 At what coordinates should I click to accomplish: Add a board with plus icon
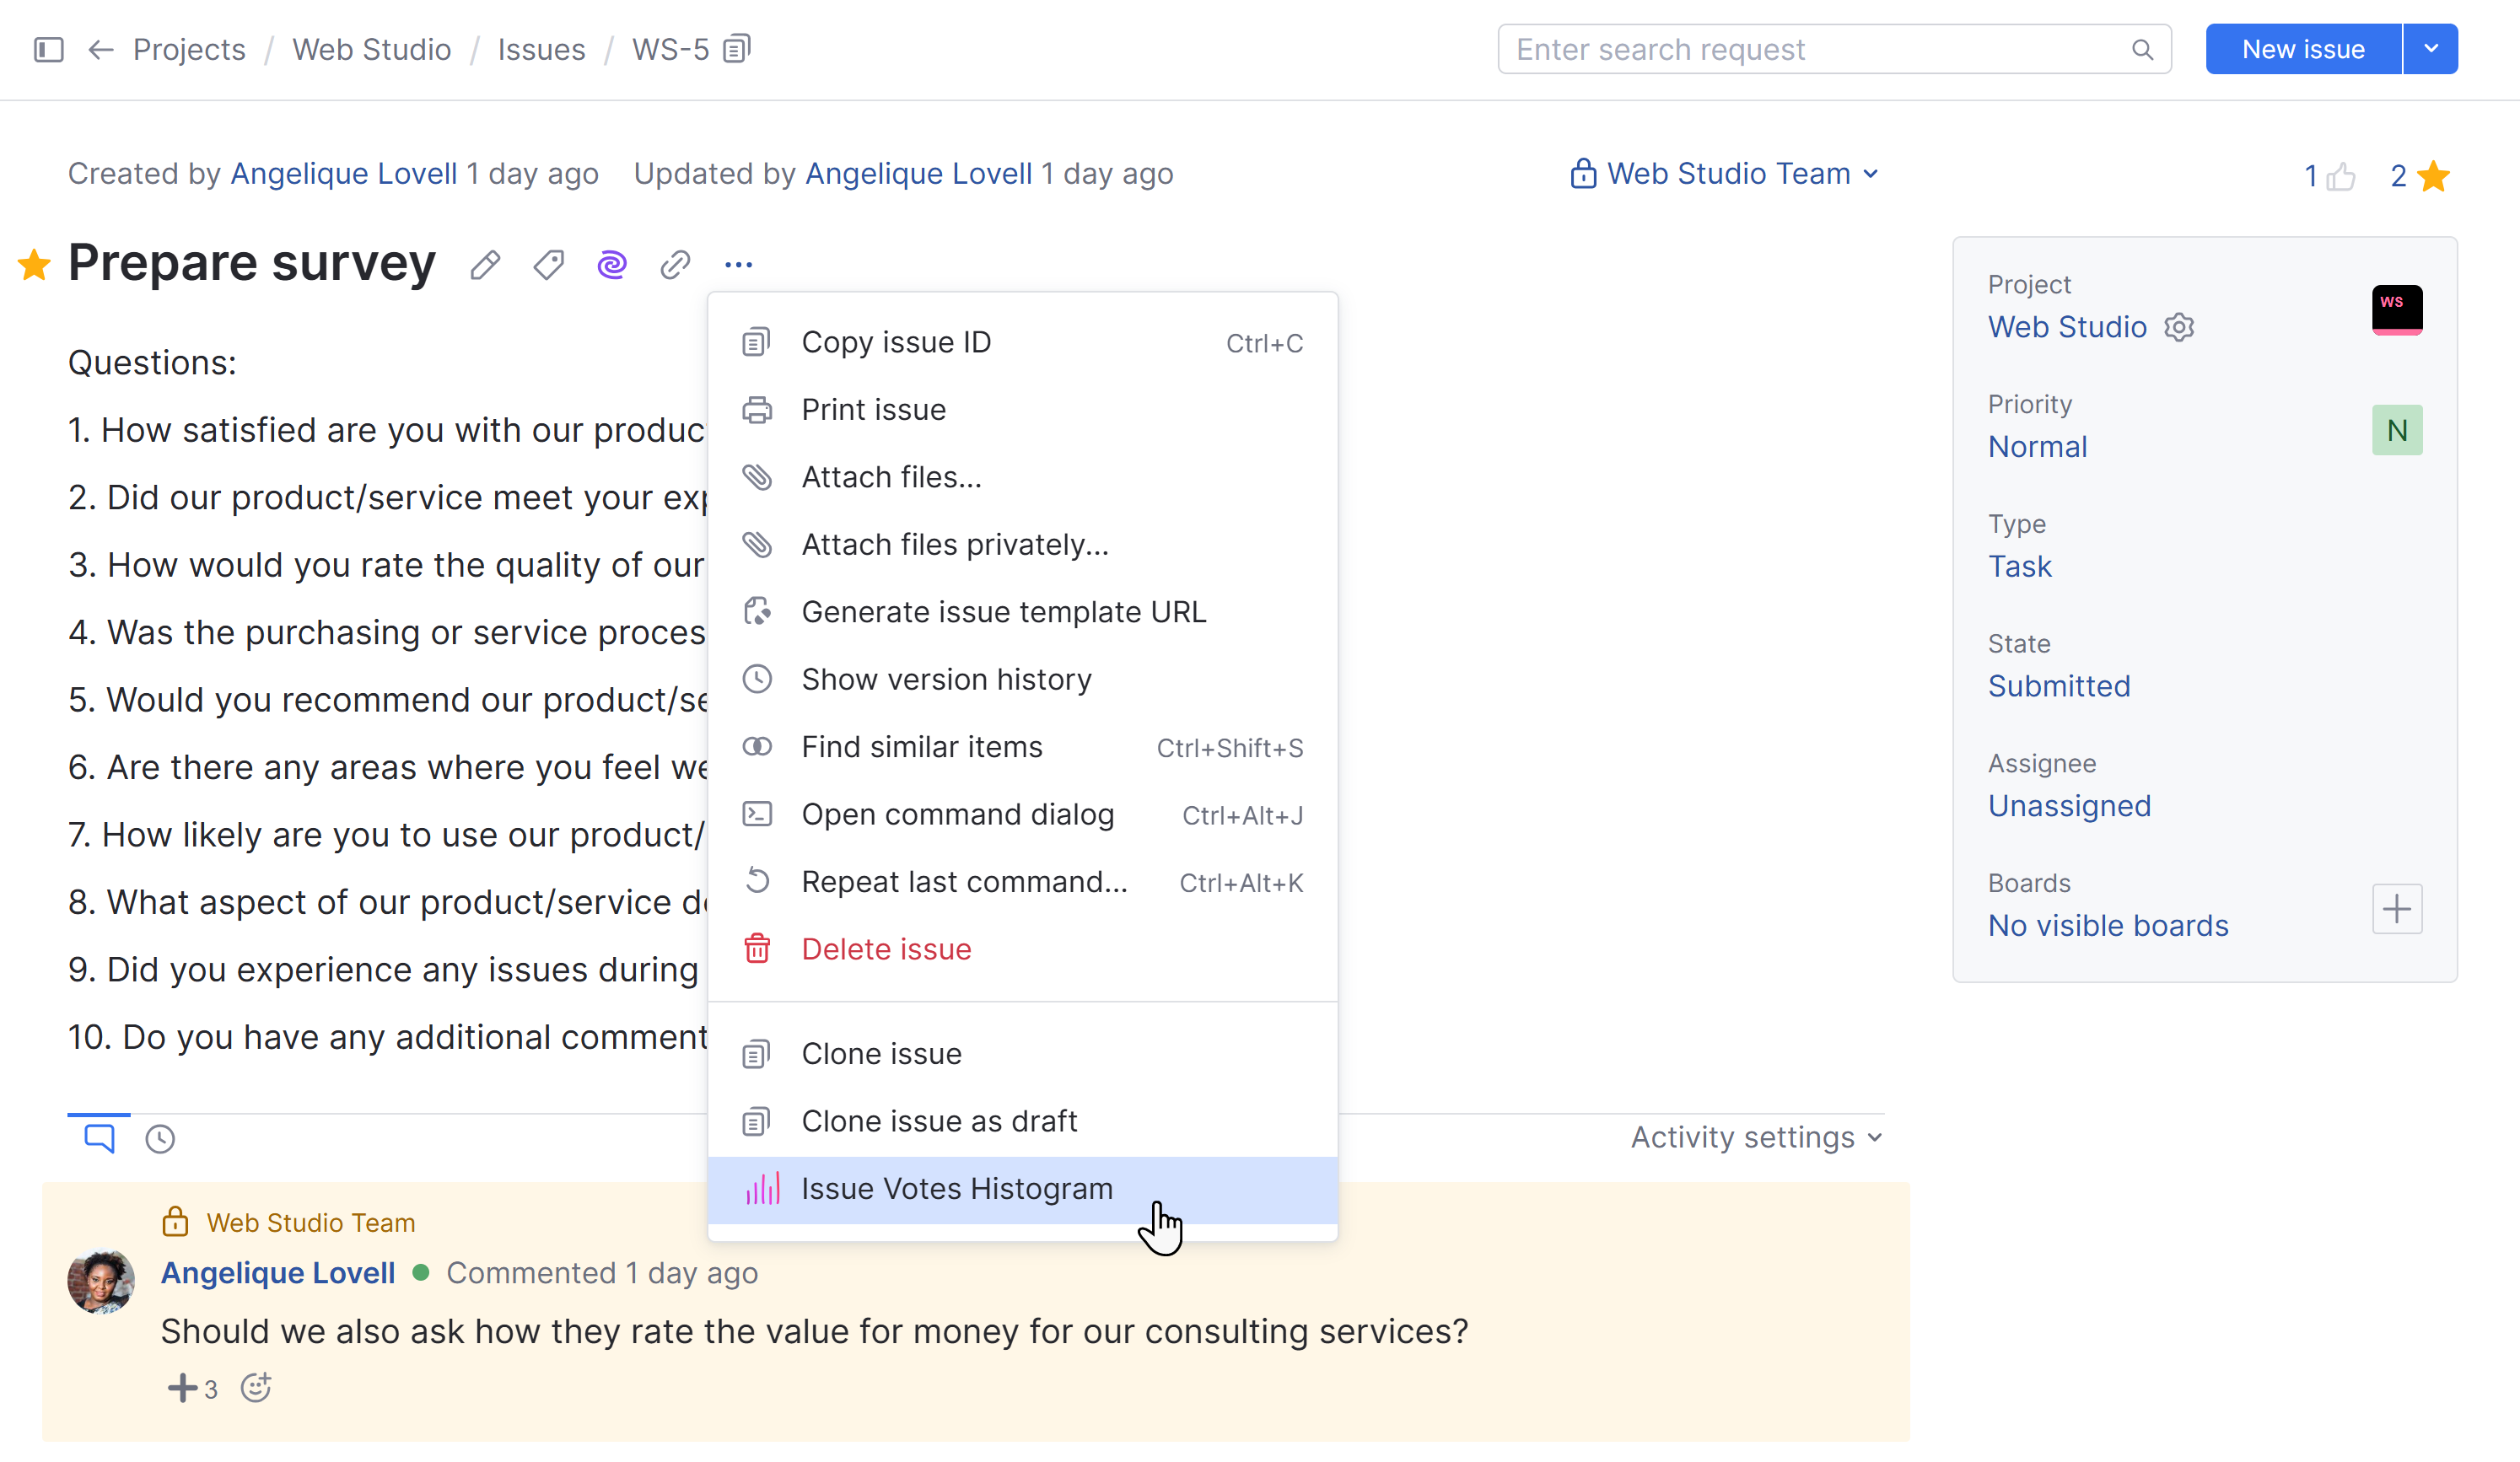(2396, 909)
